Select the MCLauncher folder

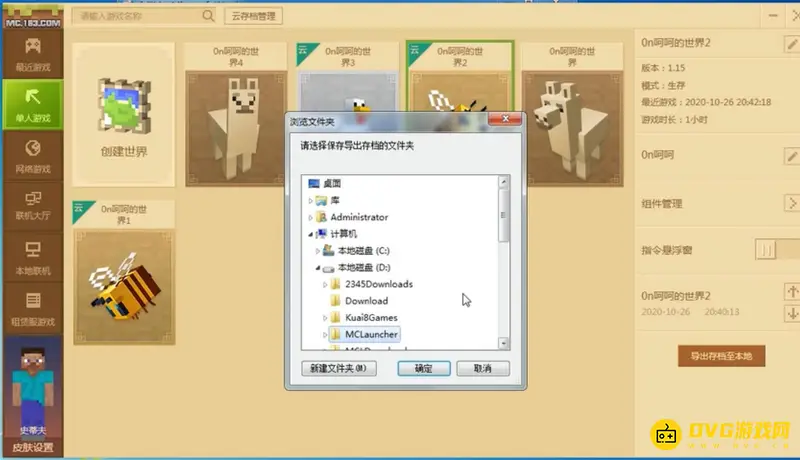[x=372, y=334]
